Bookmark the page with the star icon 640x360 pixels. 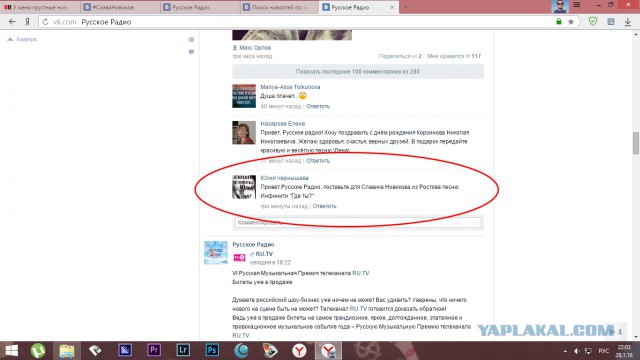pos(571,22)
